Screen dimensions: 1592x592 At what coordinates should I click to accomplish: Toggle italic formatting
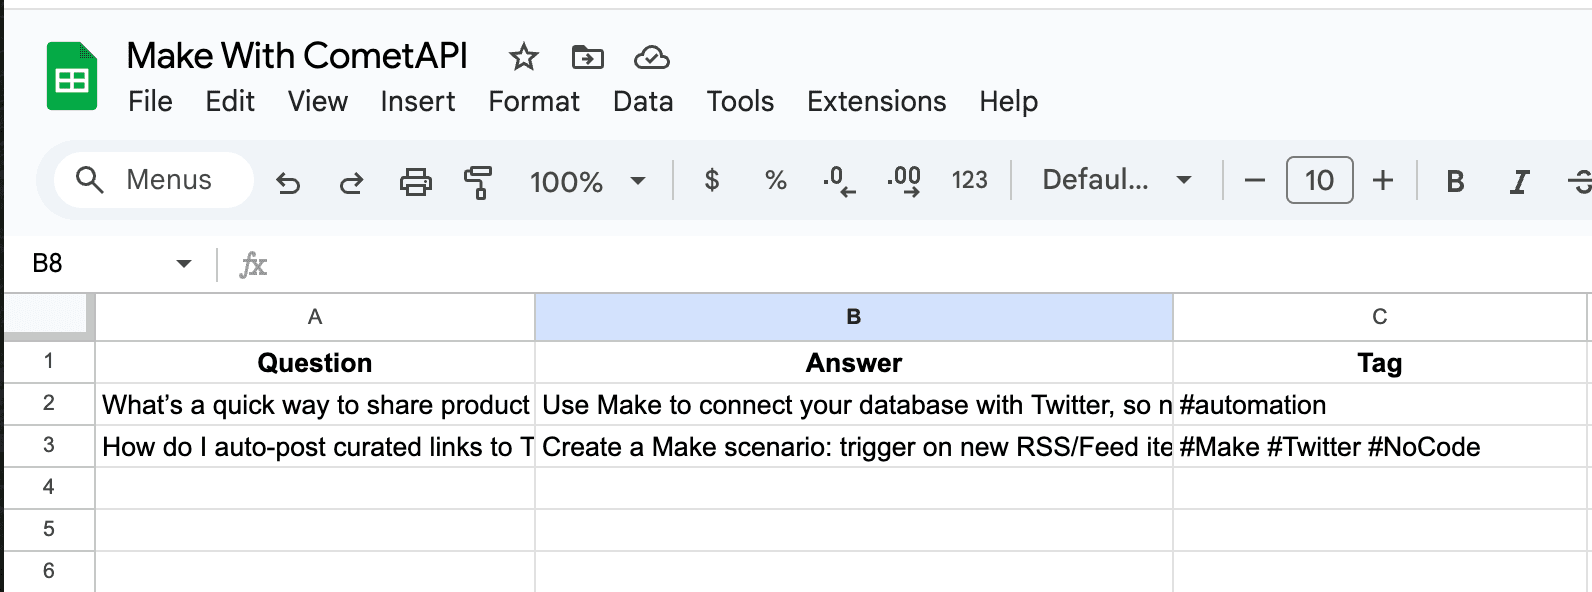(x=1519, y=181)
